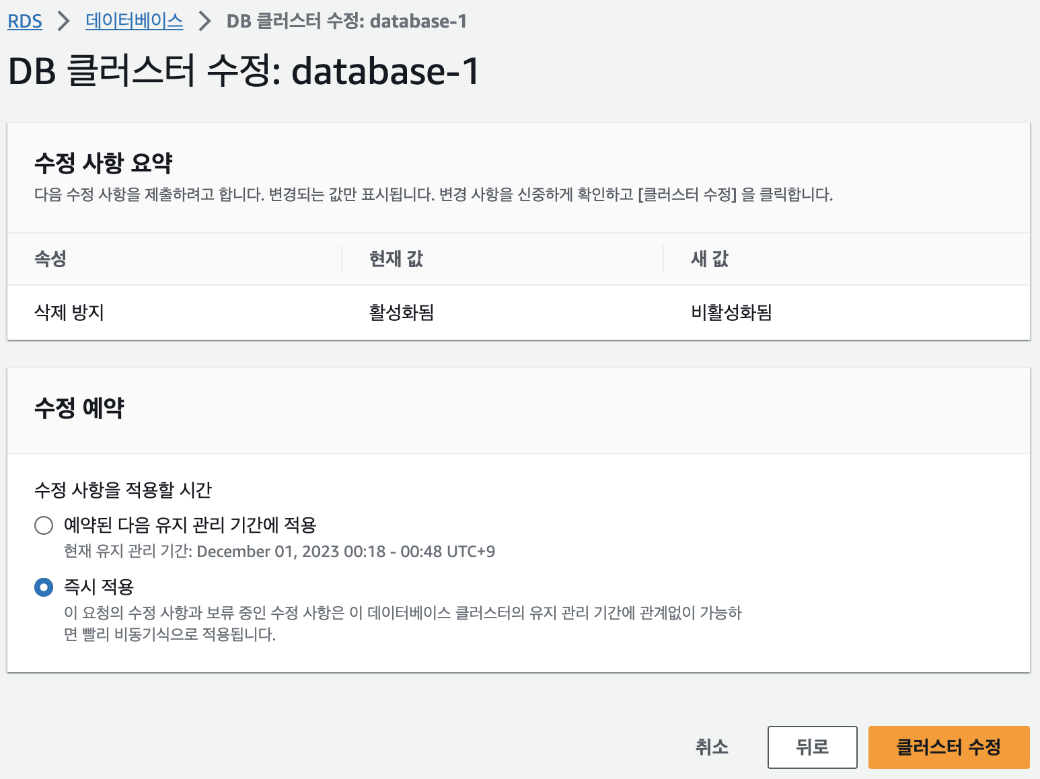Click the 수정 예약 heading

point(80,407)
